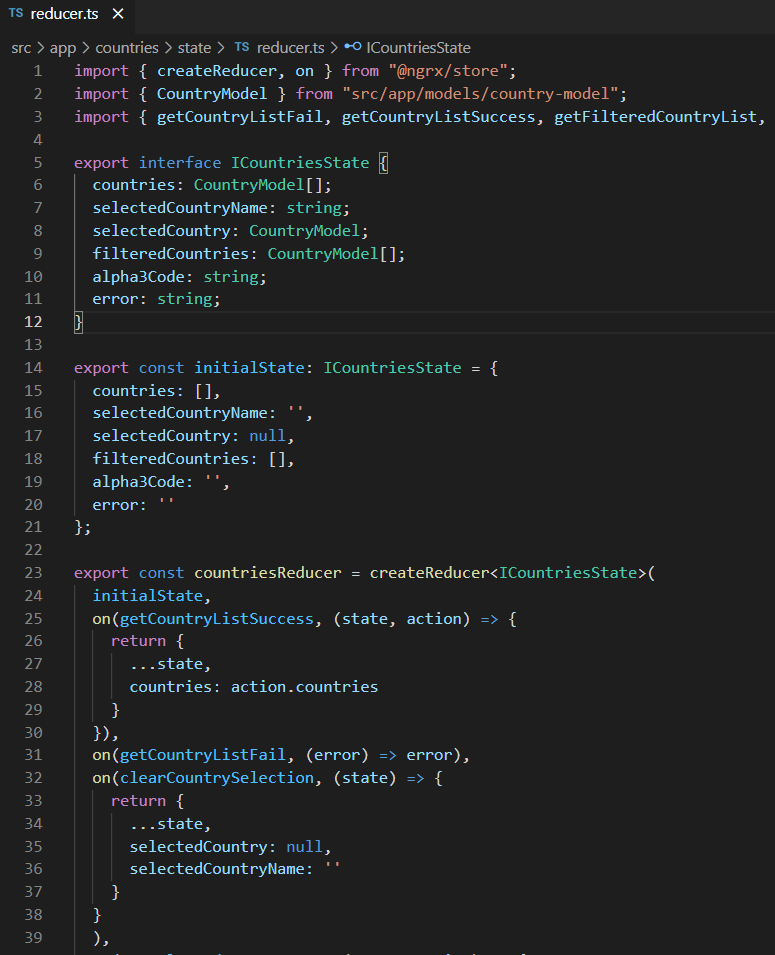Expand the countries breadcrumb folder

[x=126, y=47]
